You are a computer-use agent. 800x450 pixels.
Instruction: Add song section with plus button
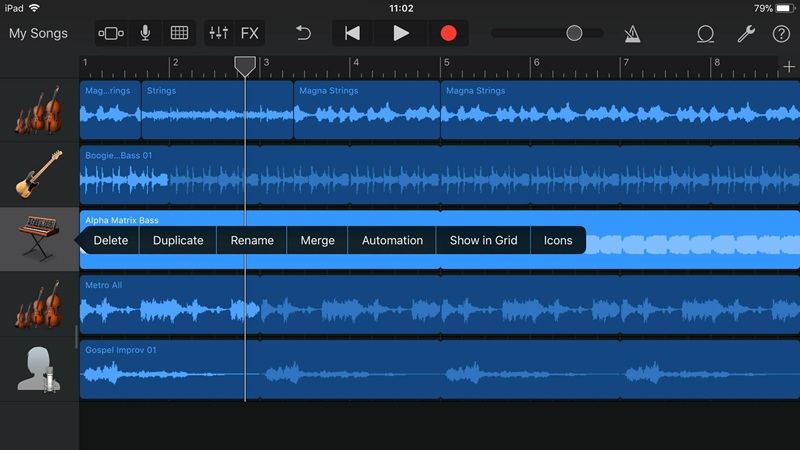[789, 66]
